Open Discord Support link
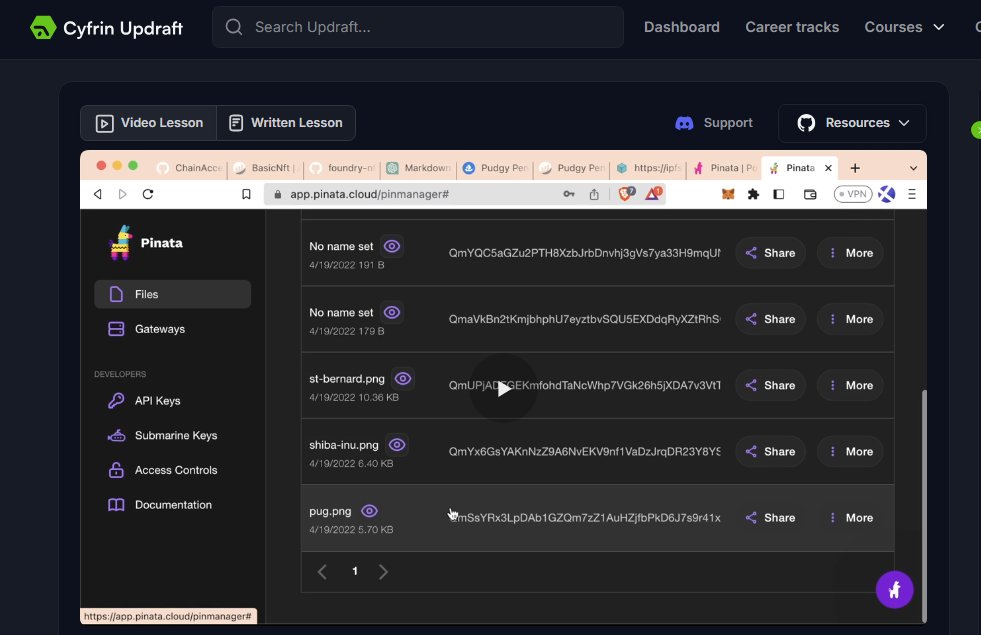Viewport: 981px width, 635px height. [x=714, y=123]
